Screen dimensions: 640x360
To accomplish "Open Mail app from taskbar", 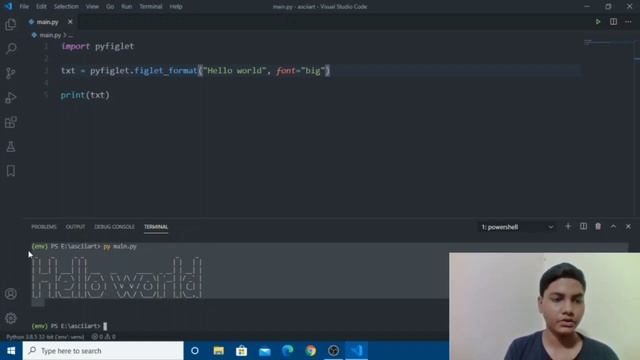I will [264, 351].
